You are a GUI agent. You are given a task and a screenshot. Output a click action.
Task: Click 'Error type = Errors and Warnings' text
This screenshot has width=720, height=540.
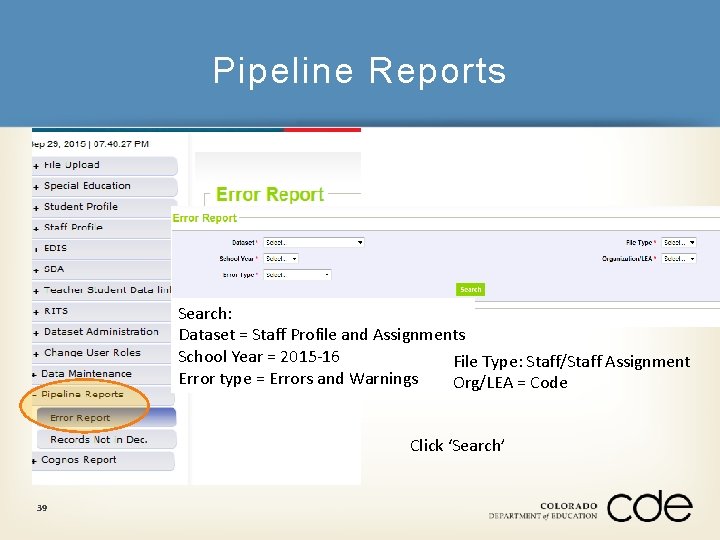click(298, 379)
